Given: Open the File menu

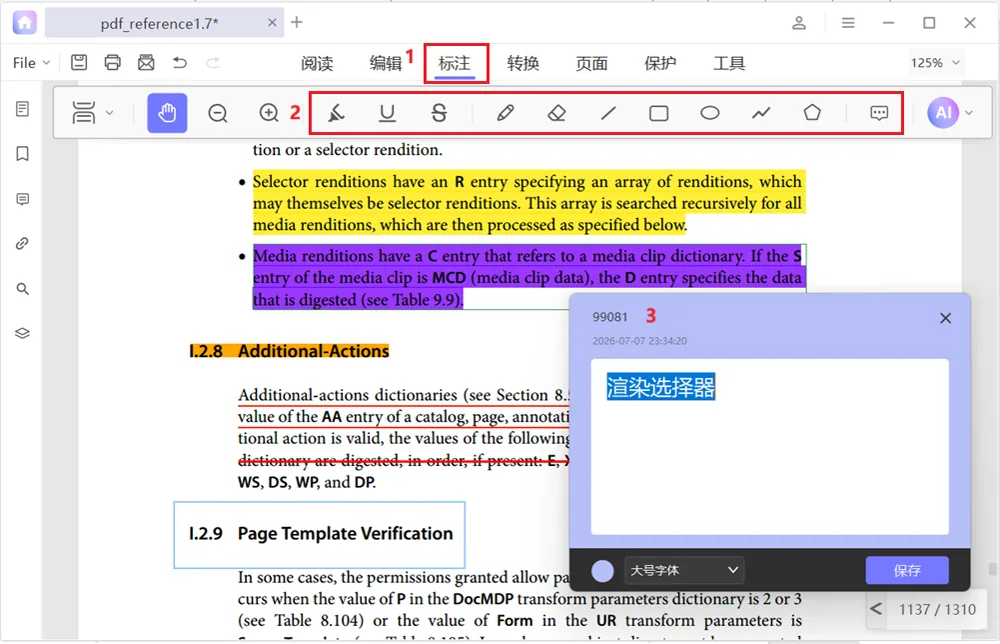Looking at the screenshot, I should coord(31,62).
